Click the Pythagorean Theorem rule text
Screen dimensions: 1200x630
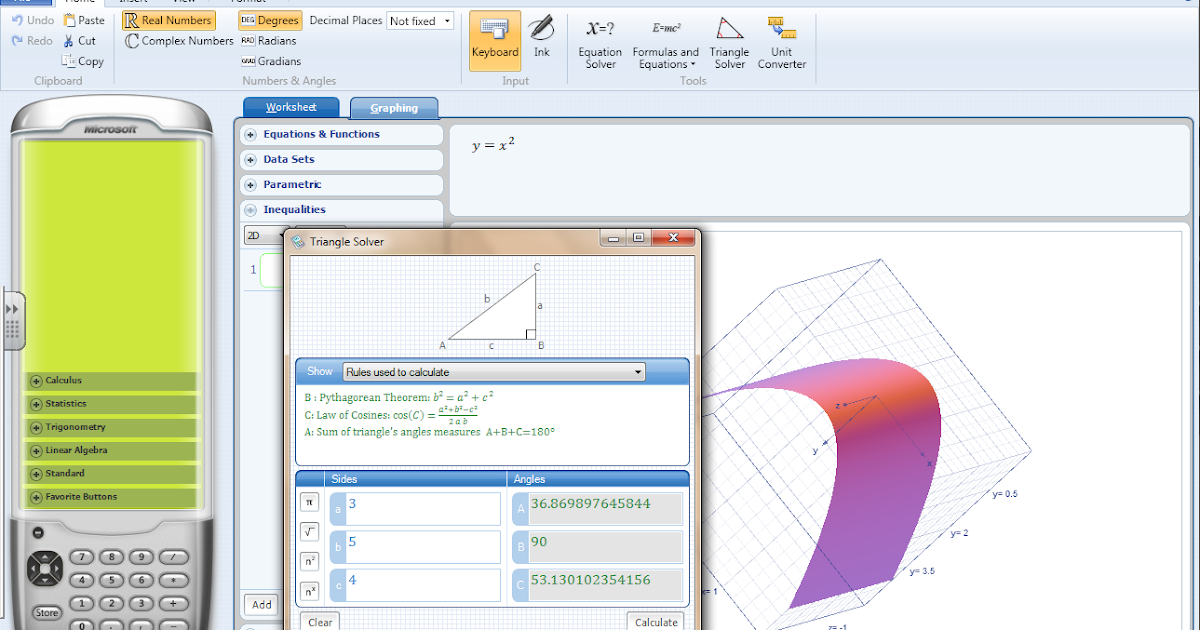click(x=398, y=396)
